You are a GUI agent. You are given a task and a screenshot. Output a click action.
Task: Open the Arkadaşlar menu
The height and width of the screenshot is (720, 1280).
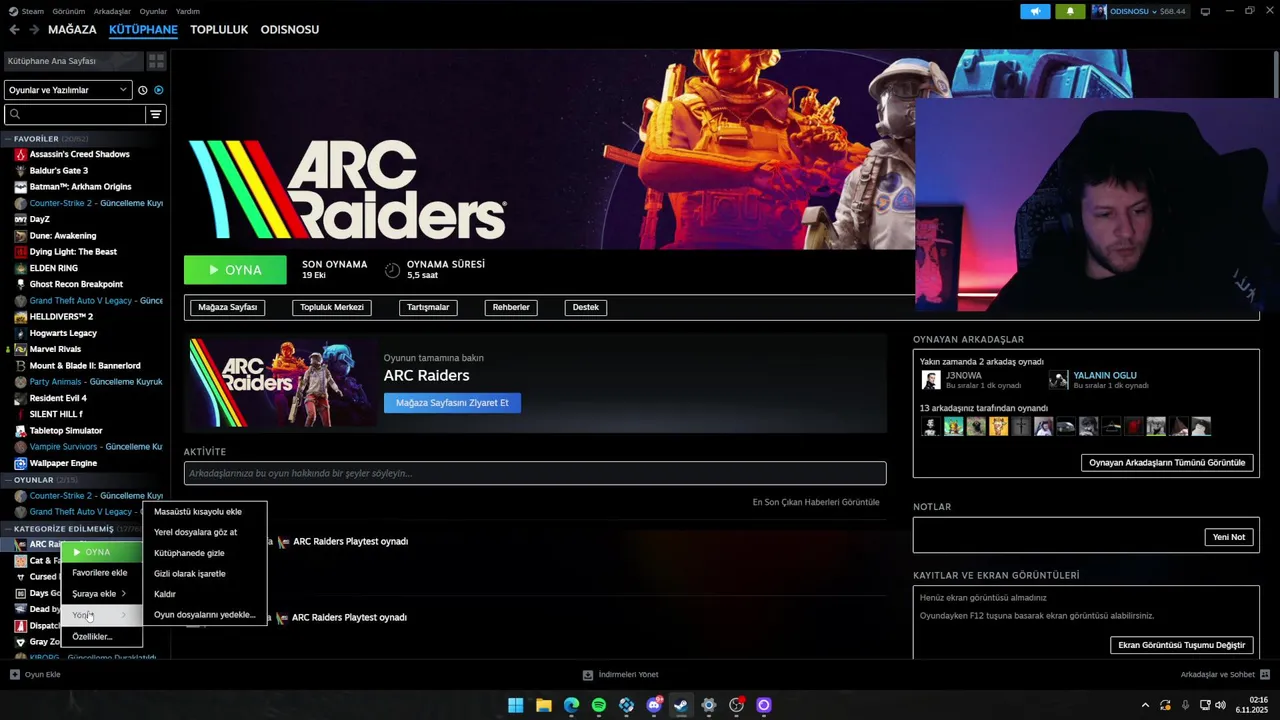[112, 11]
